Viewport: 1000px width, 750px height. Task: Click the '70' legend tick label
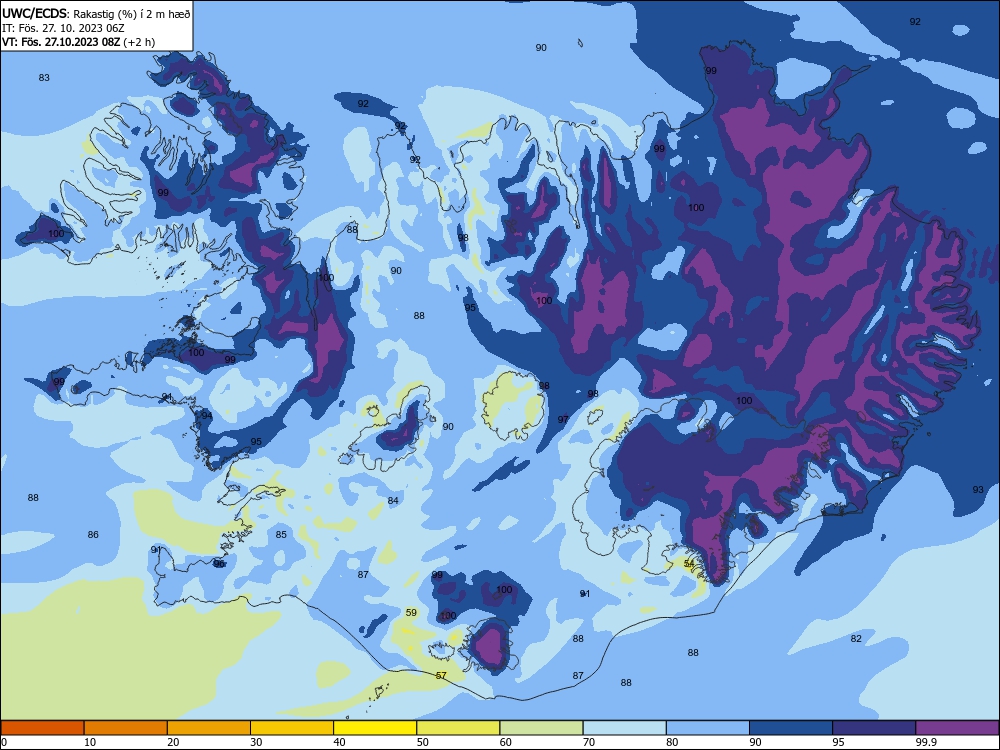[589, 742]
